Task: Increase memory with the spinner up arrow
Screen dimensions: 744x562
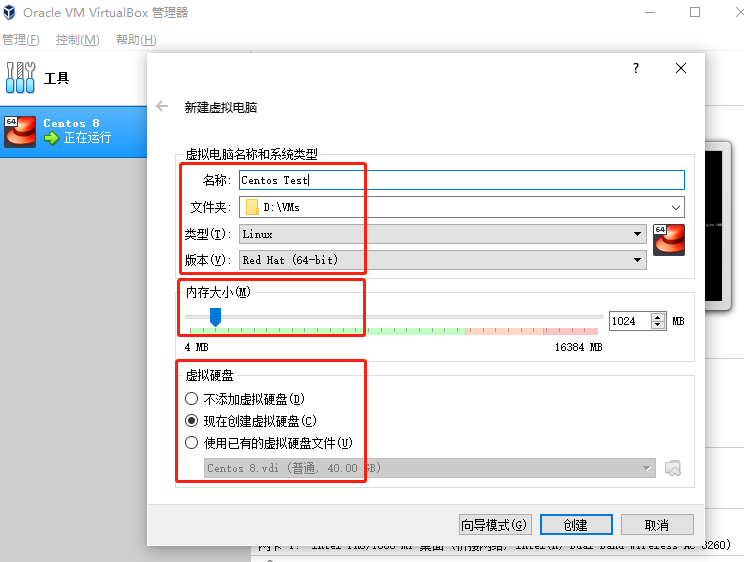Action: (658, 317)
